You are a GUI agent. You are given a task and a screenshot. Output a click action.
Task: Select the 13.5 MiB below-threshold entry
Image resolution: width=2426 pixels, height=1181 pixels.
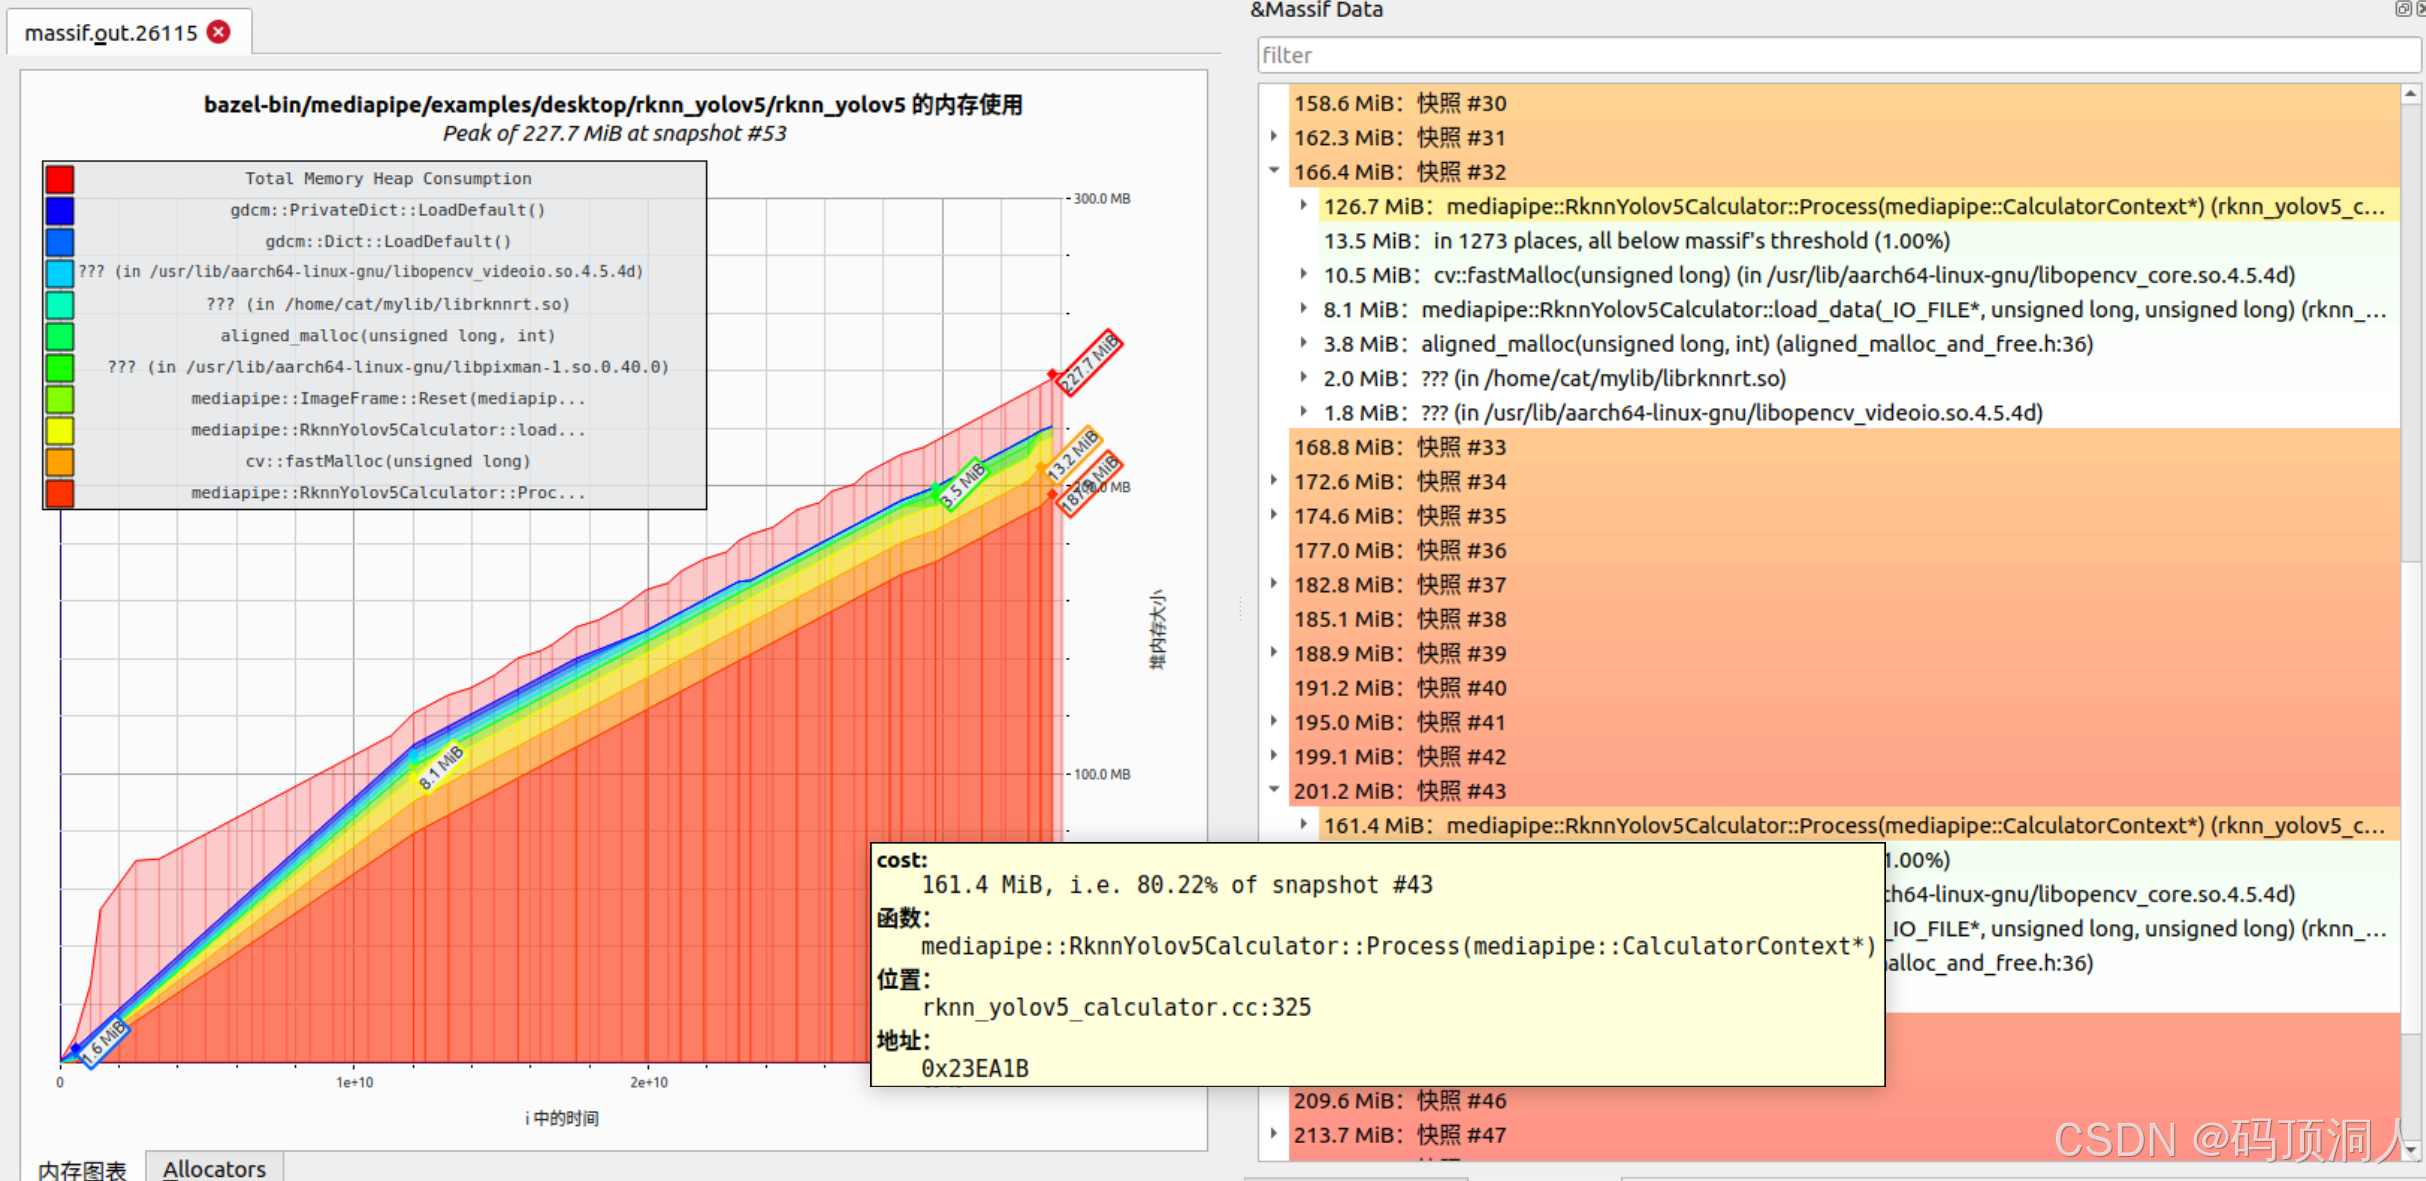pos(1636,241)
